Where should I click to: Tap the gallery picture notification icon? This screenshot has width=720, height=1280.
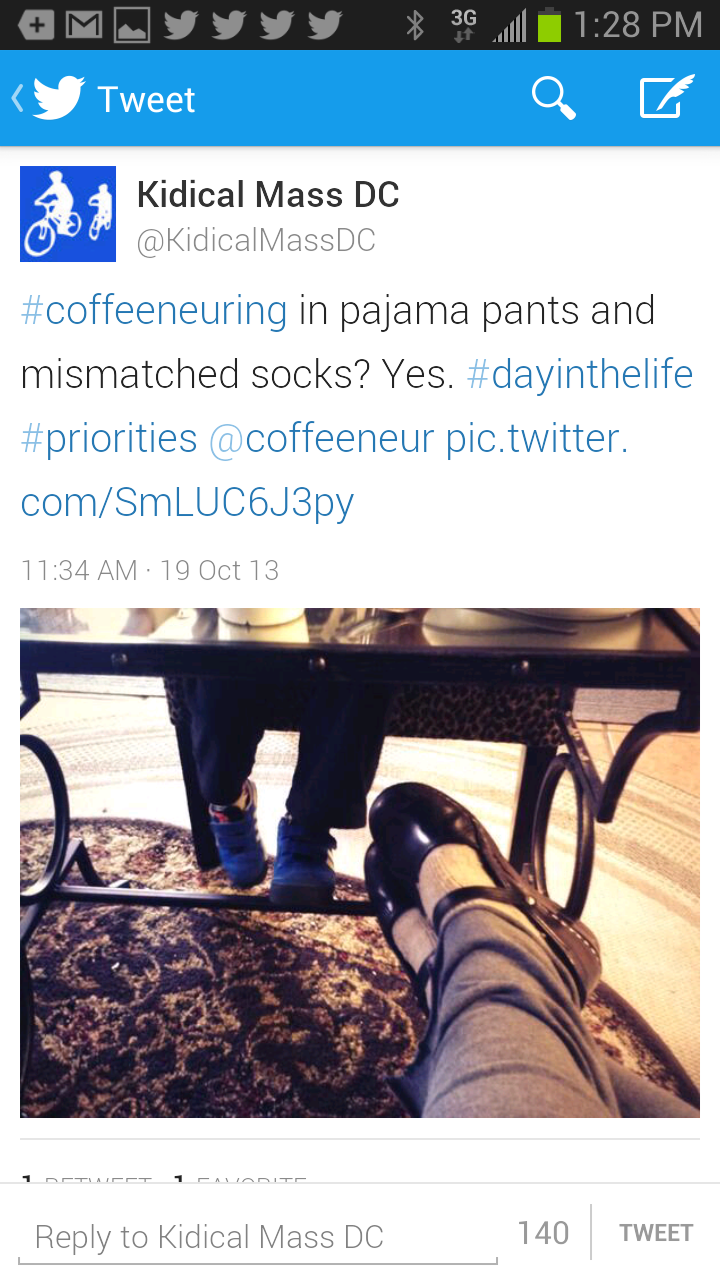[x=132, y=25]
